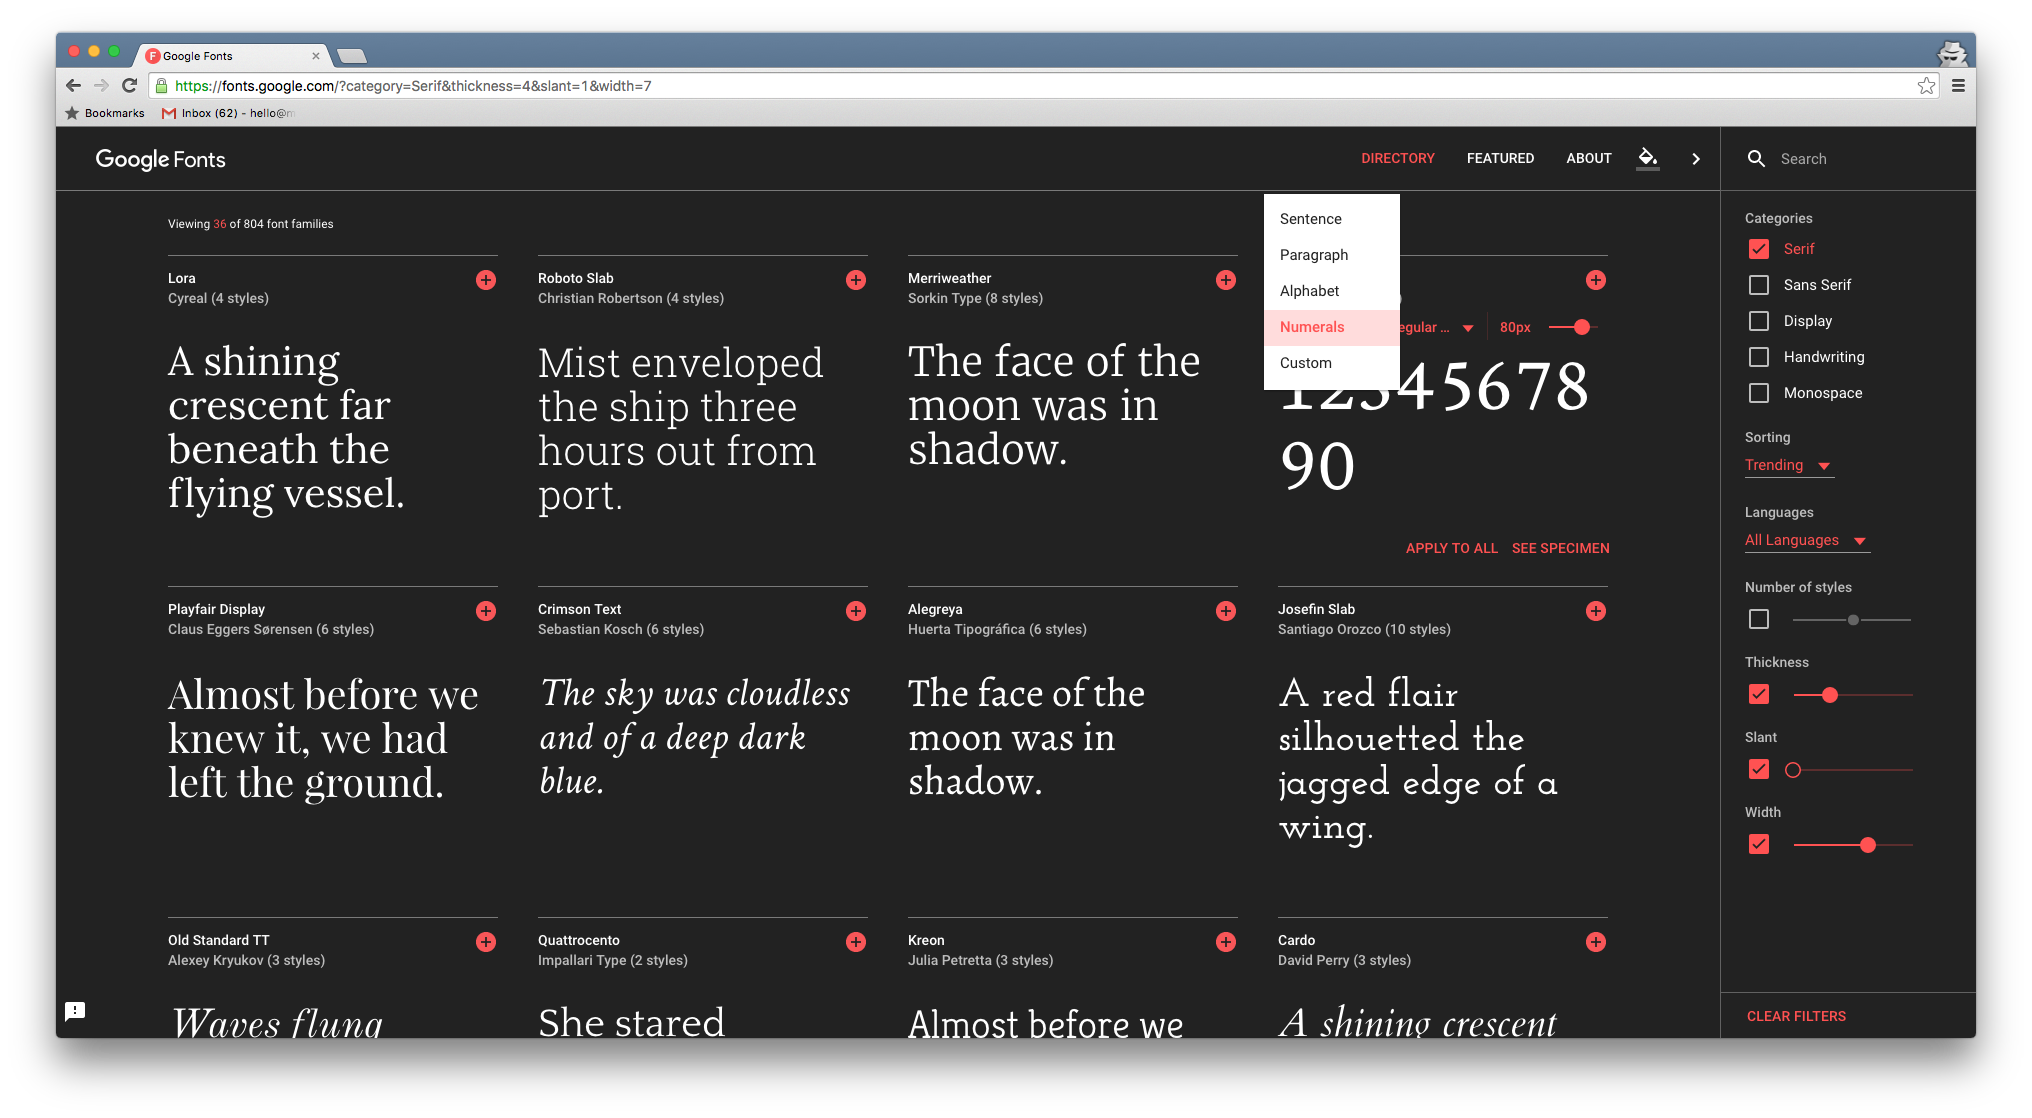Add the fourth top-row font with plus icon
This screenshot has height=1118, width=2032.
point(1596,280)
